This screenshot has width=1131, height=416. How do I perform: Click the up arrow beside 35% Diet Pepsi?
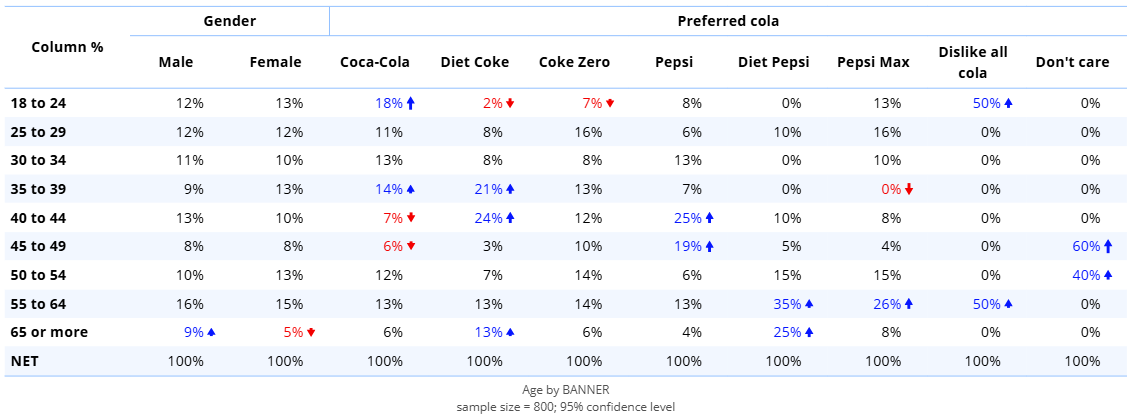(x=809, y=304)
